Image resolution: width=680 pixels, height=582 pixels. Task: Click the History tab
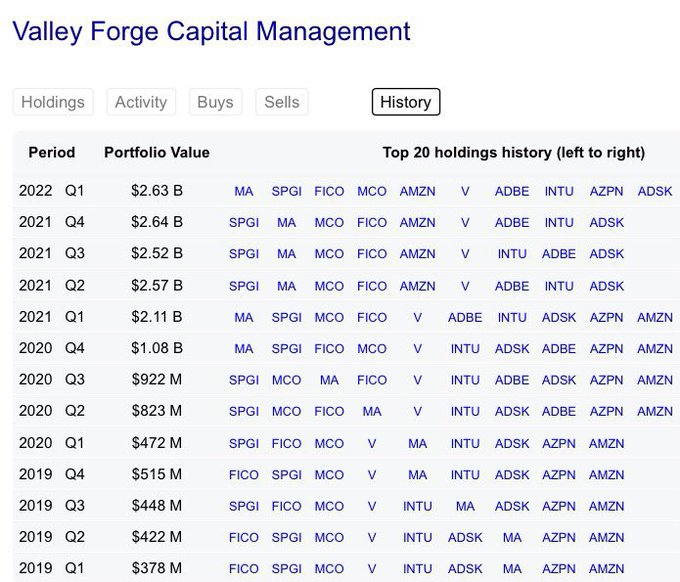(405, 102)
